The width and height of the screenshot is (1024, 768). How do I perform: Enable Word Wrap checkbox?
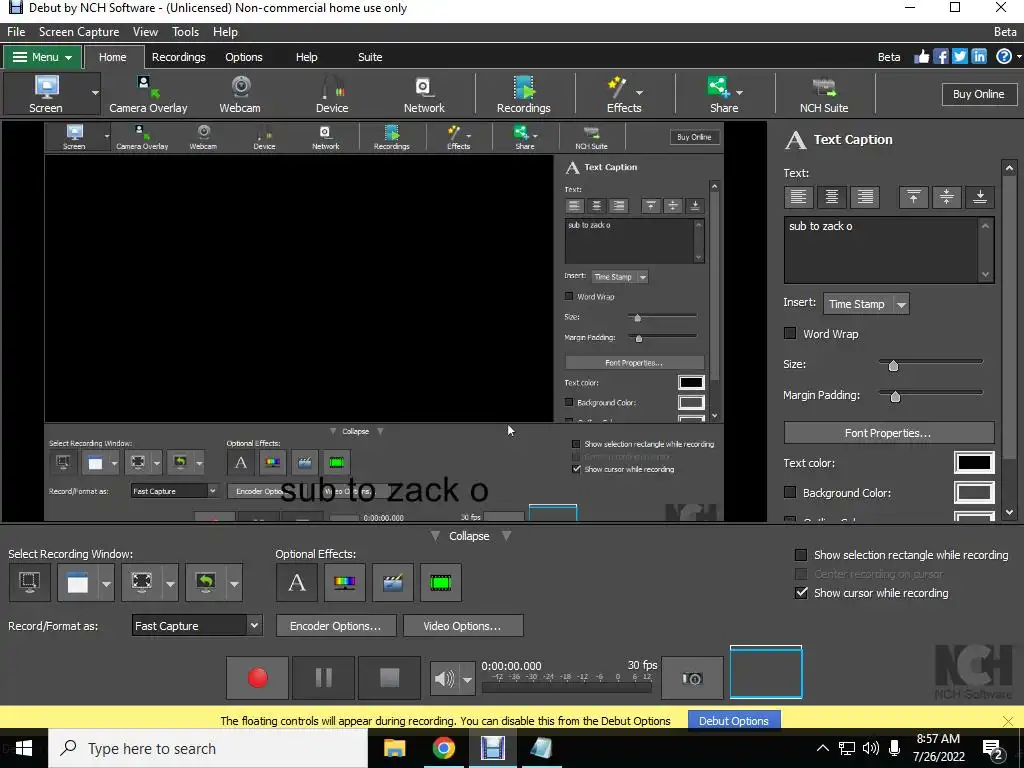coord(790,333)
